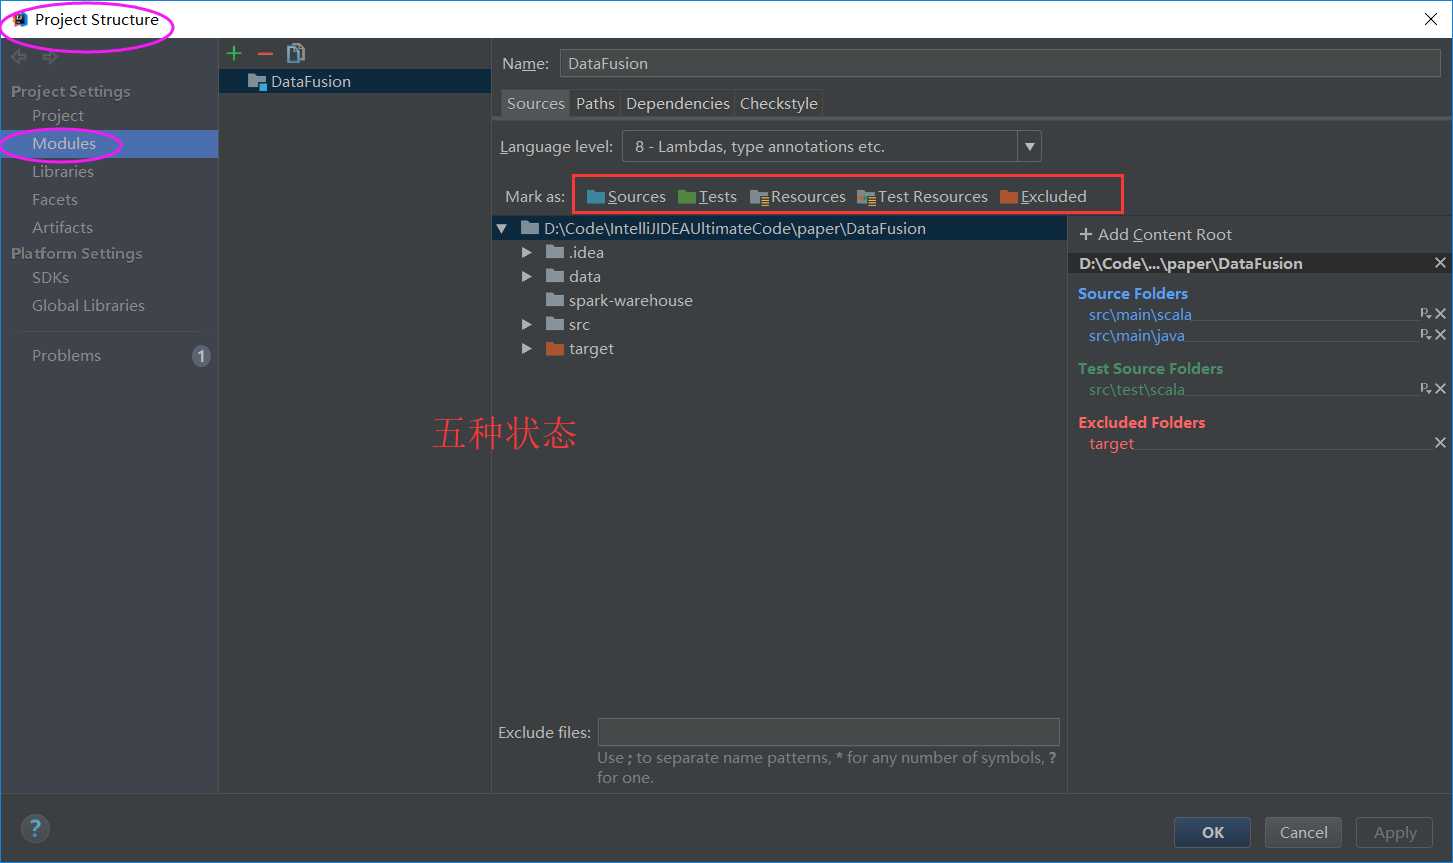Open Global Libraries settings
The height and width of the screenshot is (863, 1453).
(88, 305)
